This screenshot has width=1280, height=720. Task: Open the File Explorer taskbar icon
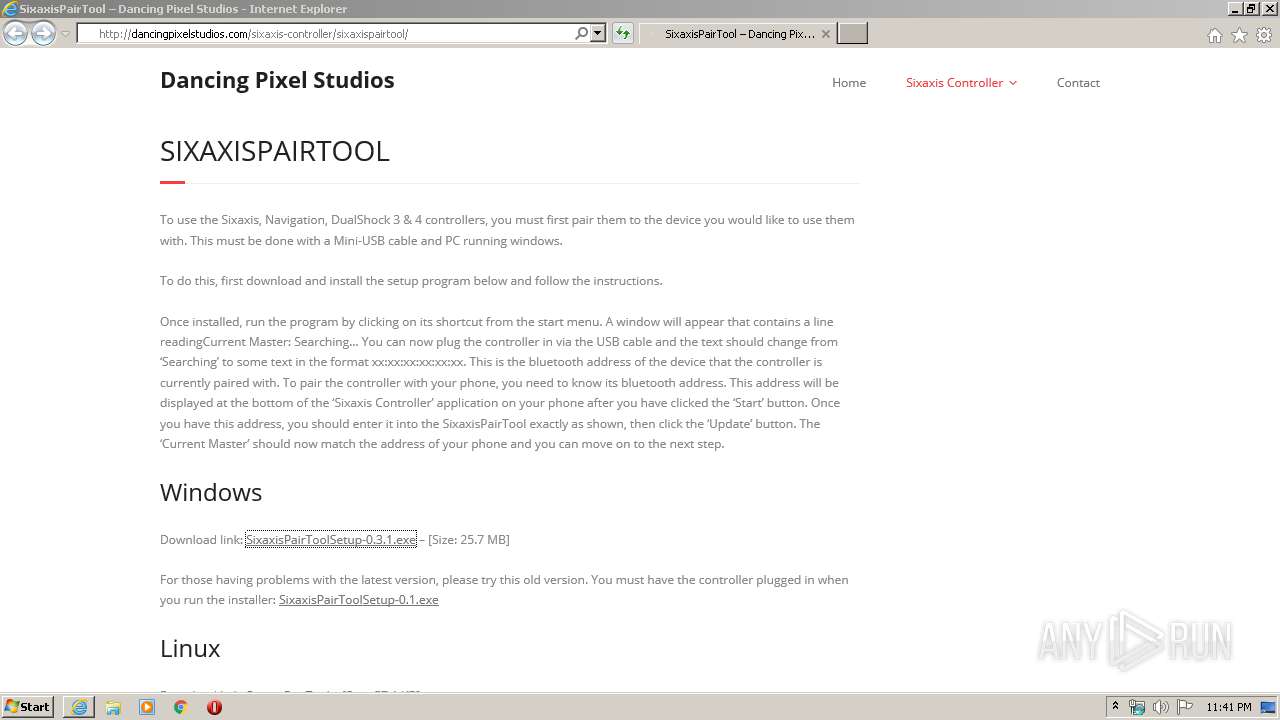113,707
